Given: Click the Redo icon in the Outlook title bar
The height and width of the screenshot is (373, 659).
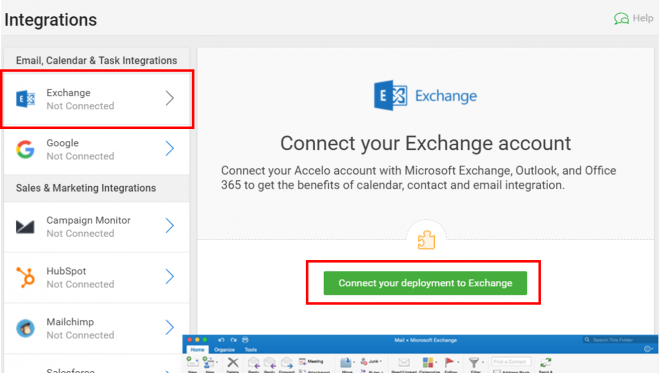Looking at the screenshot, I should tap(234, 340).
